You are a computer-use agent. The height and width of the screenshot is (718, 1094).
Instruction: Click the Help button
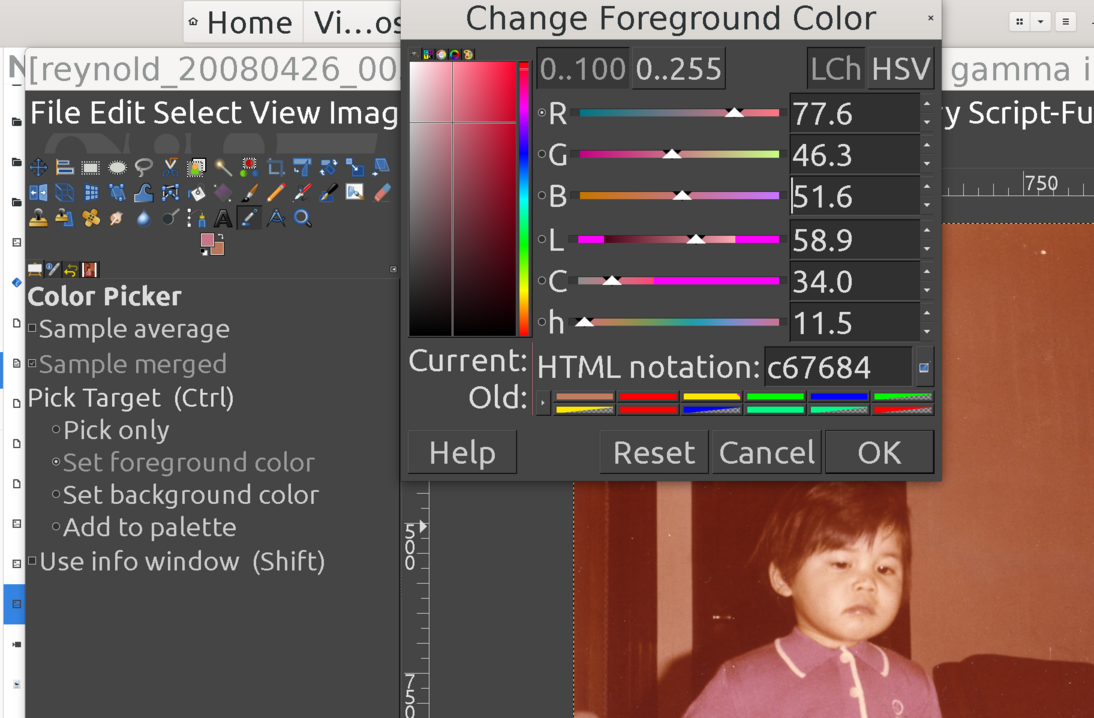tap(462, 452)
